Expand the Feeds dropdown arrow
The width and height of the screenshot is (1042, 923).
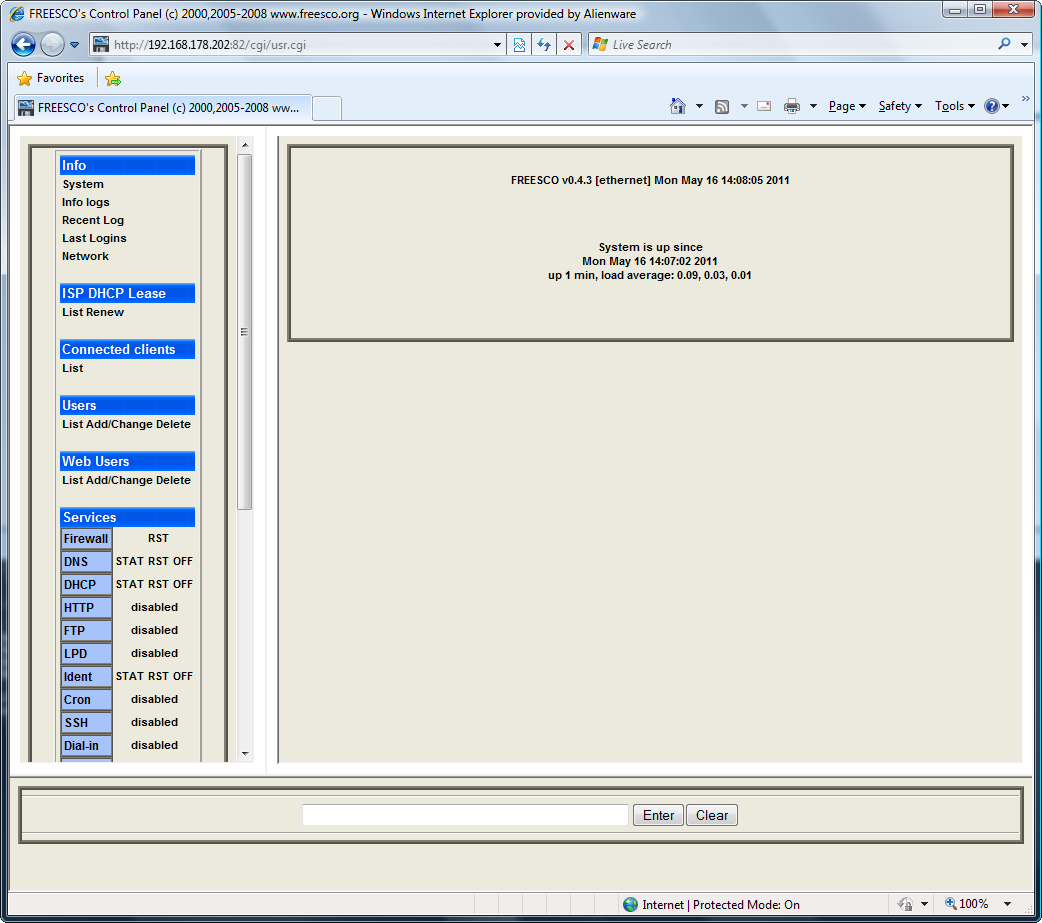[x=744, y=106]
